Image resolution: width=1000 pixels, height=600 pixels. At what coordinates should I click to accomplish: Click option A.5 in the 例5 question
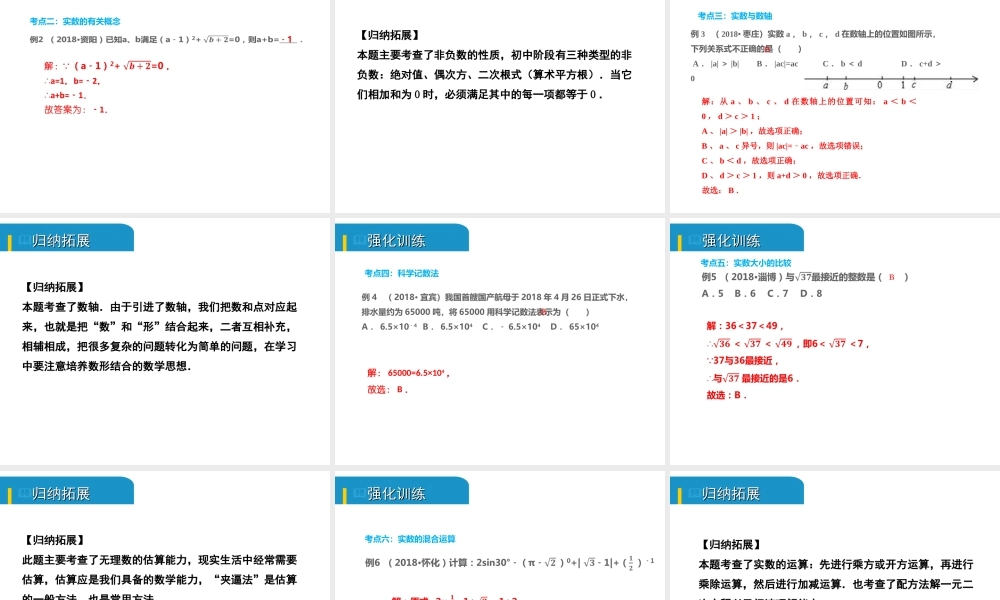pos(712,293)
